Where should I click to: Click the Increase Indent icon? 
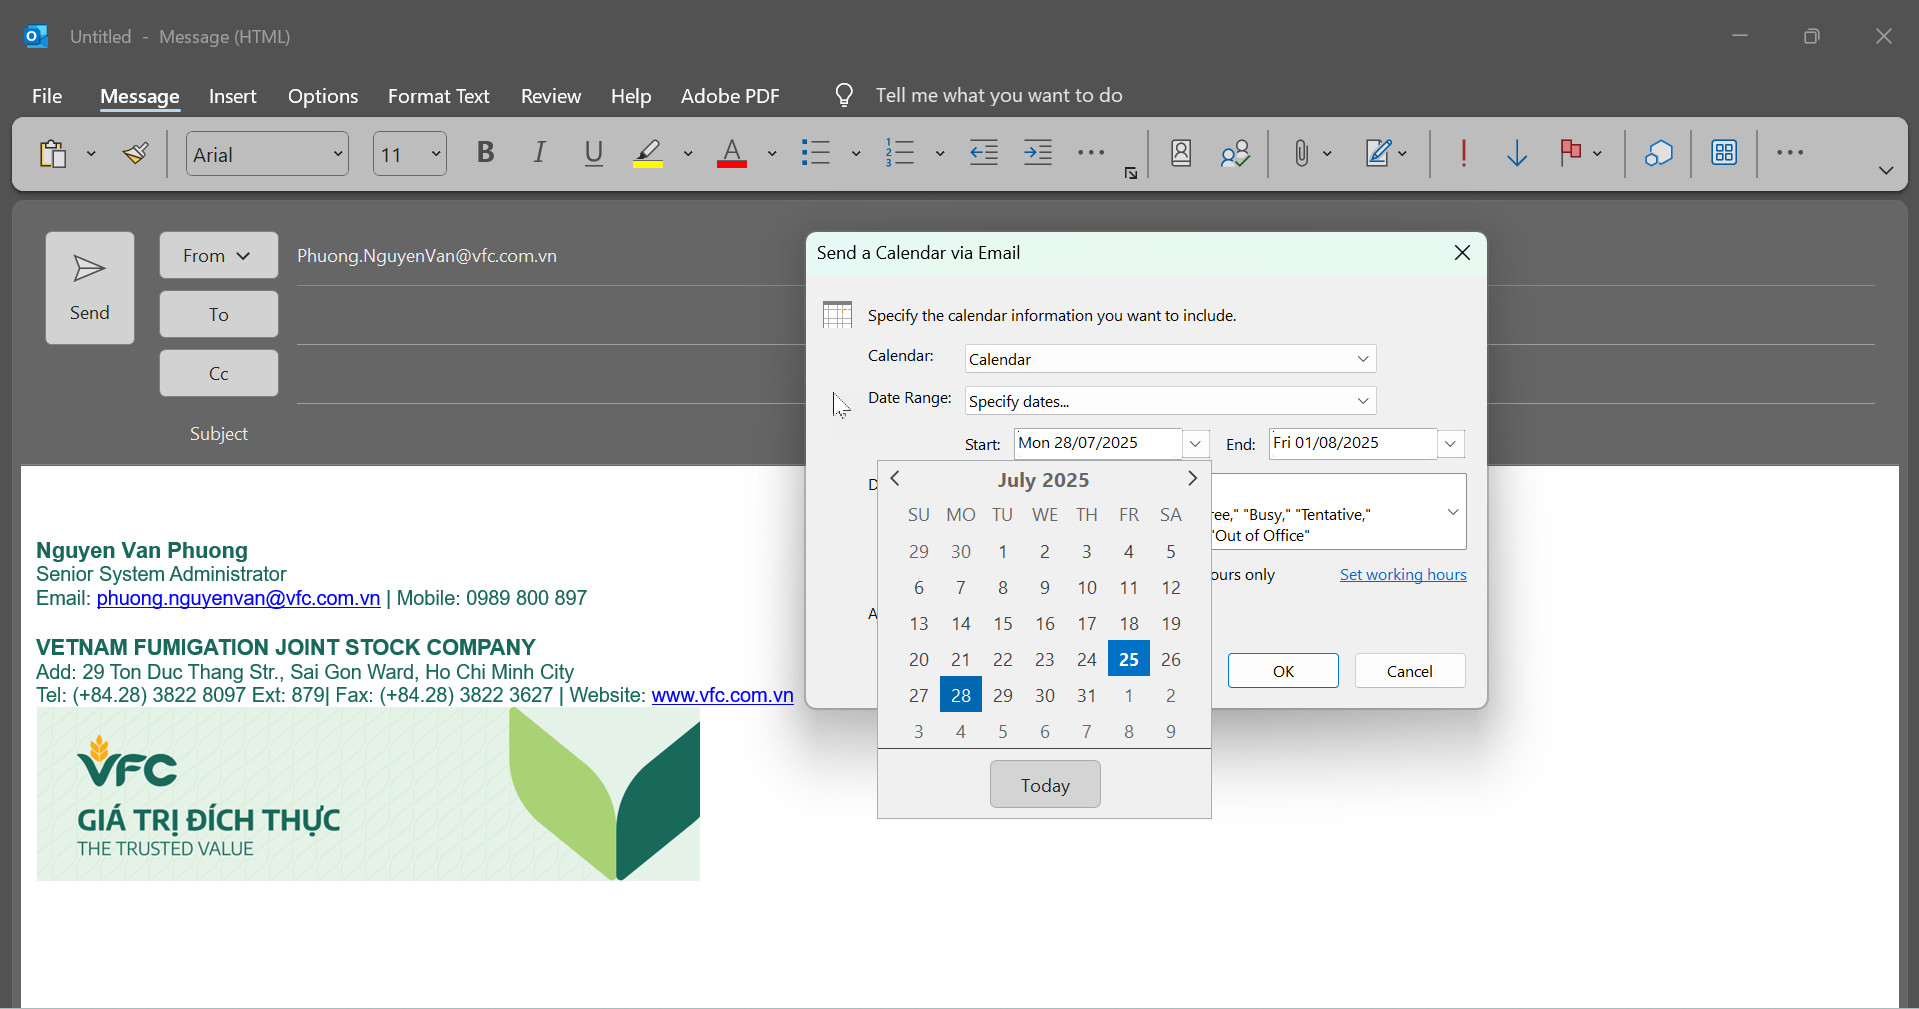click(x=1038, y=154)
